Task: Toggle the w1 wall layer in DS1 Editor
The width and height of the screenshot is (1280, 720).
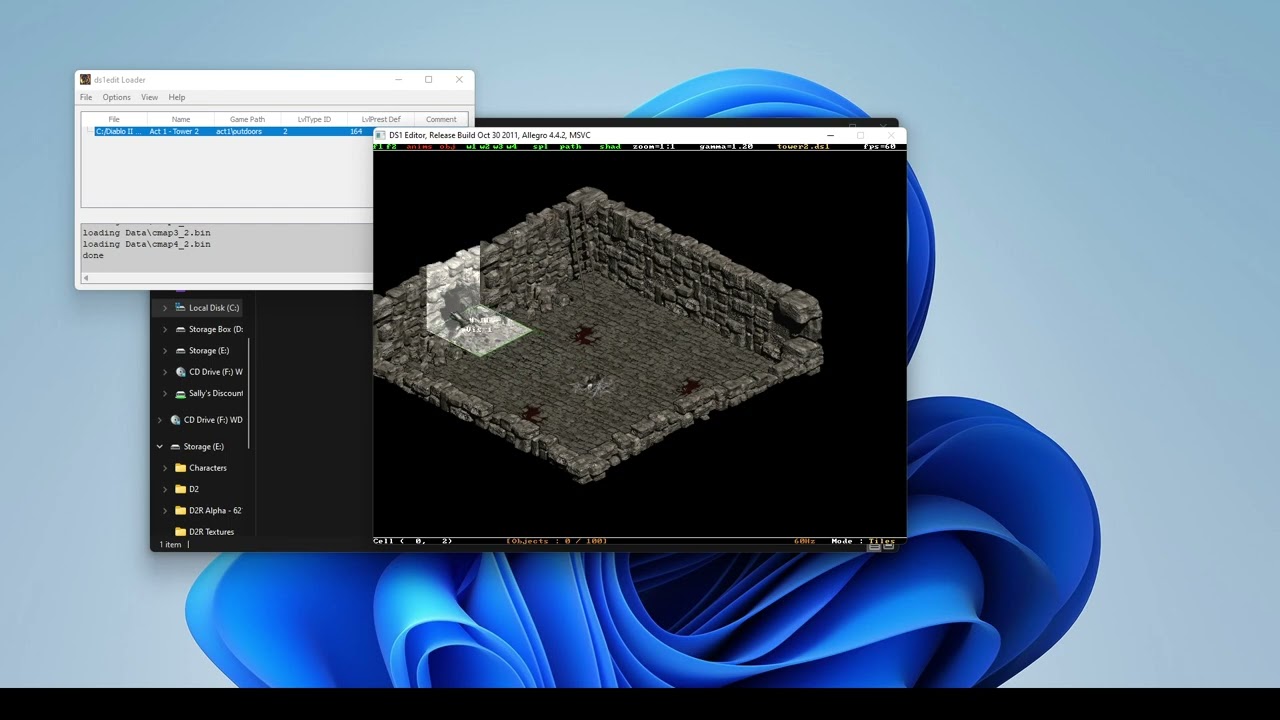Action: [471, 147]
